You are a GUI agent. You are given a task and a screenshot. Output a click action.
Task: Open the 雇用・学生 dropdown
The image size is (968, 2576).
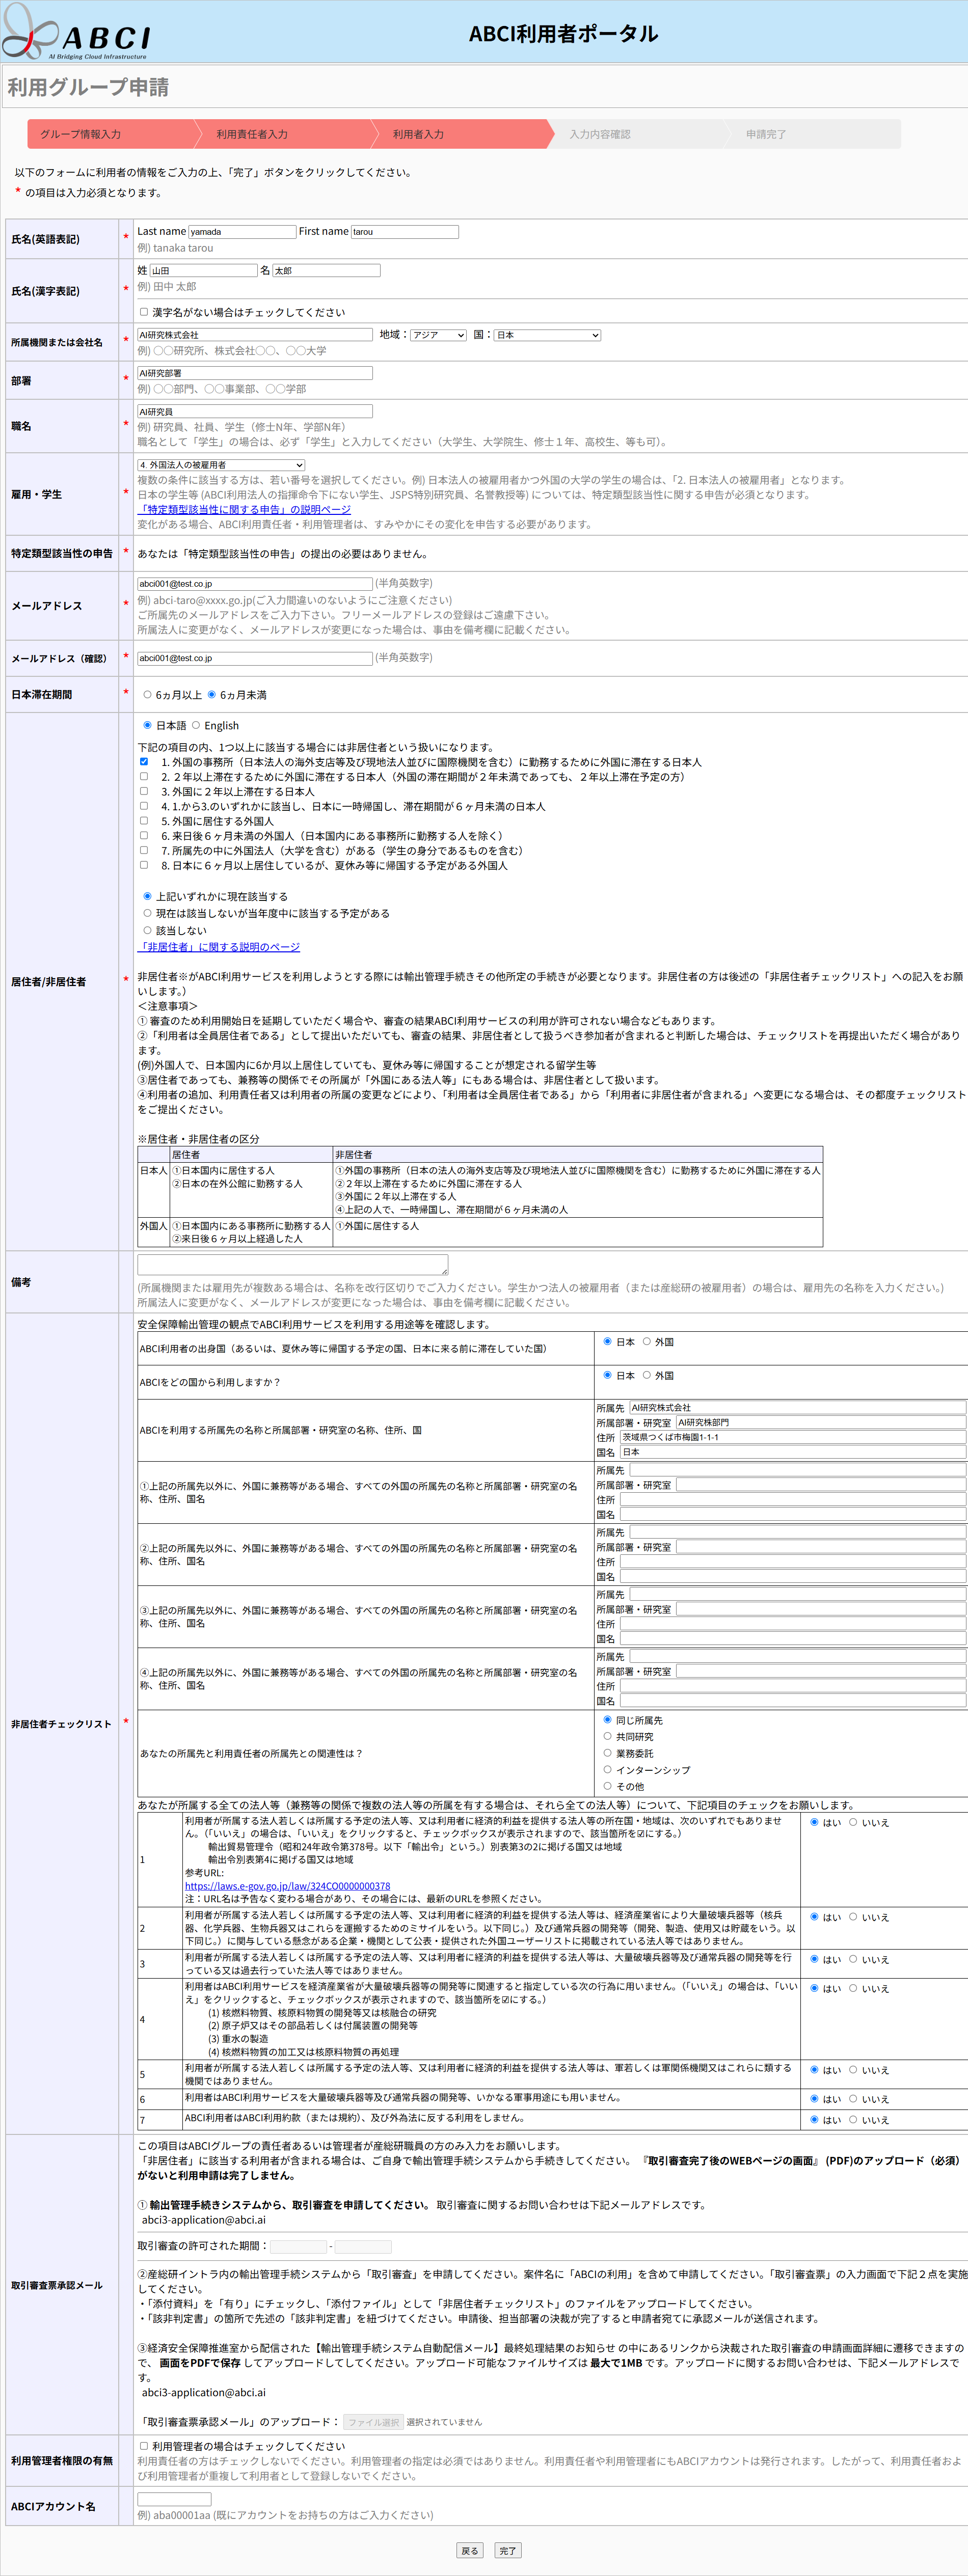[x=221, y=465]
